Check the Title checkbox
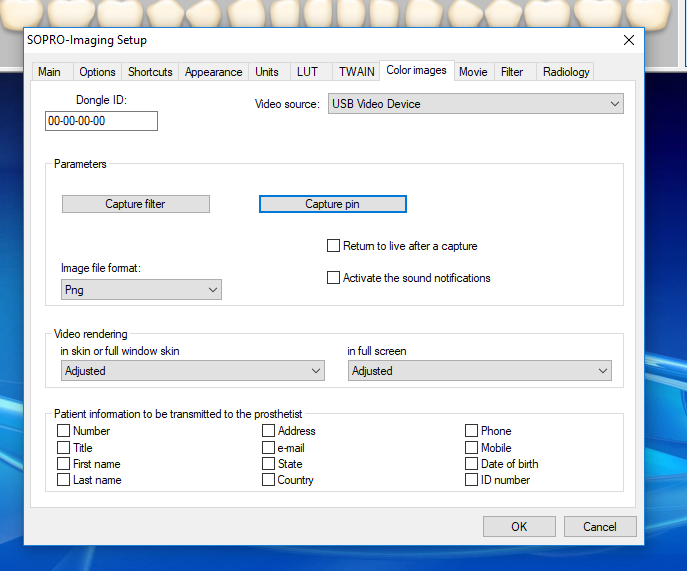The width and height of the screenshot is (687, 571). click(64, 448)
